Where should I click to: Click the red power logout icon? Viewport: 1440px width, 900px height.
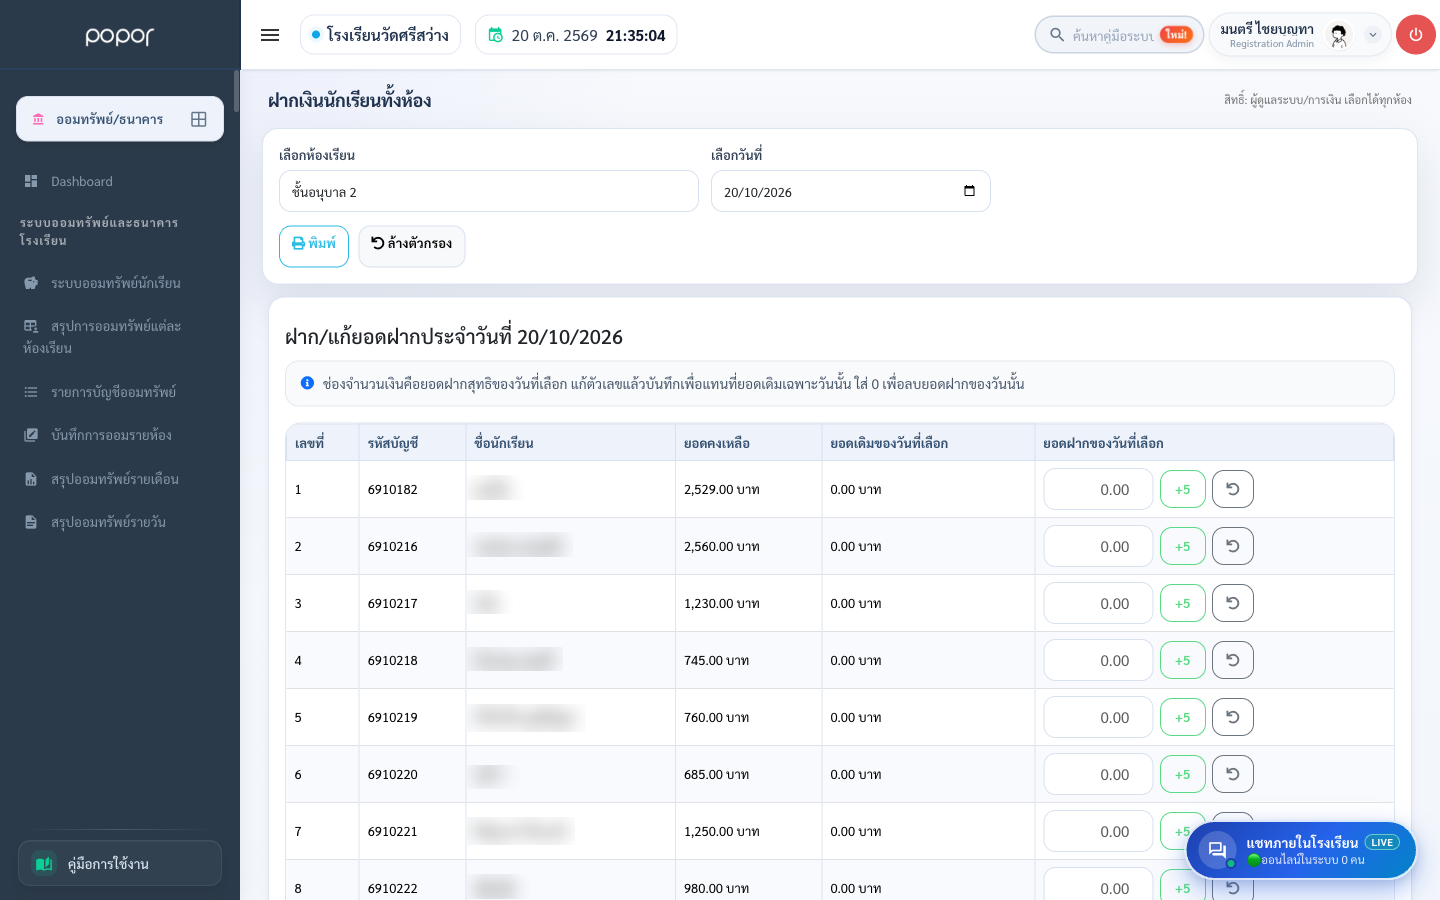point(1415,35)
